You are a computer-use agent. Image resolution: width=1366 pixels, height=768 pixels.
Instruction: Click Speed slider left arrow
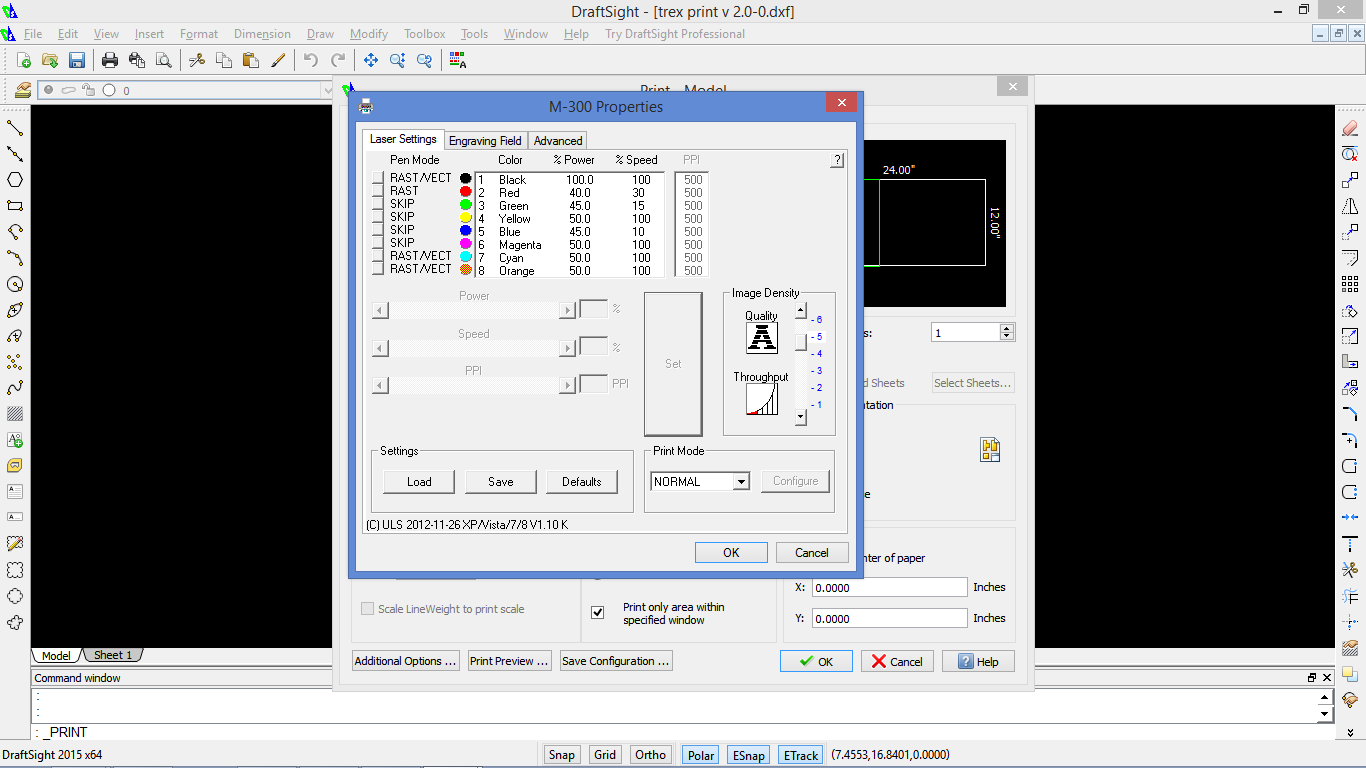click(x=378, y=348)
